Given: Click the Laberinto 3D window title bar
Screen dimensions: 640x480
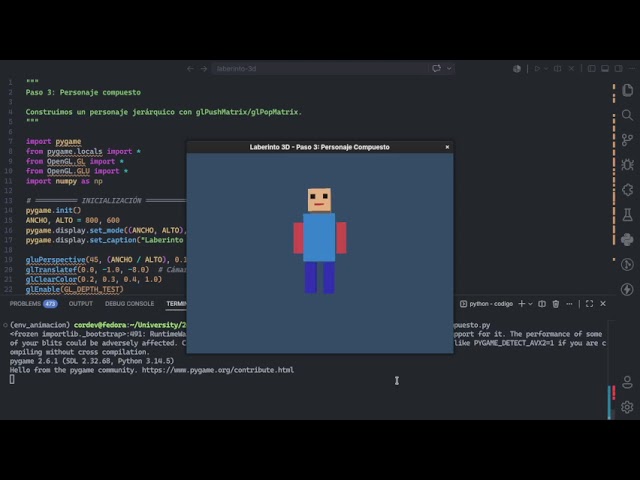Looking at the screenshot, I should [320, 147].
